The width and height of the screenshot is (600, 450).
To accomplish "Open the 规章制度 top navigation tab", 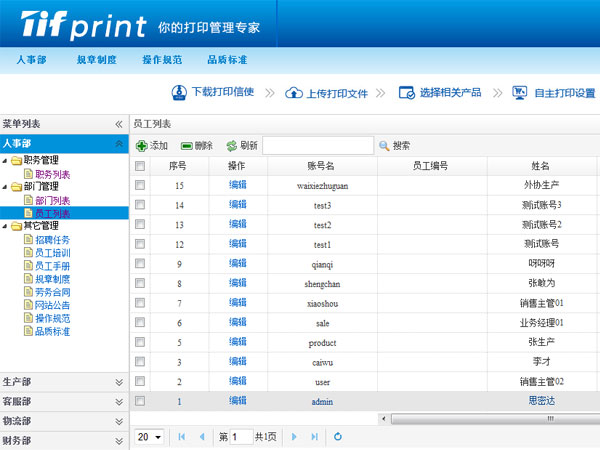I will (96, 60).
